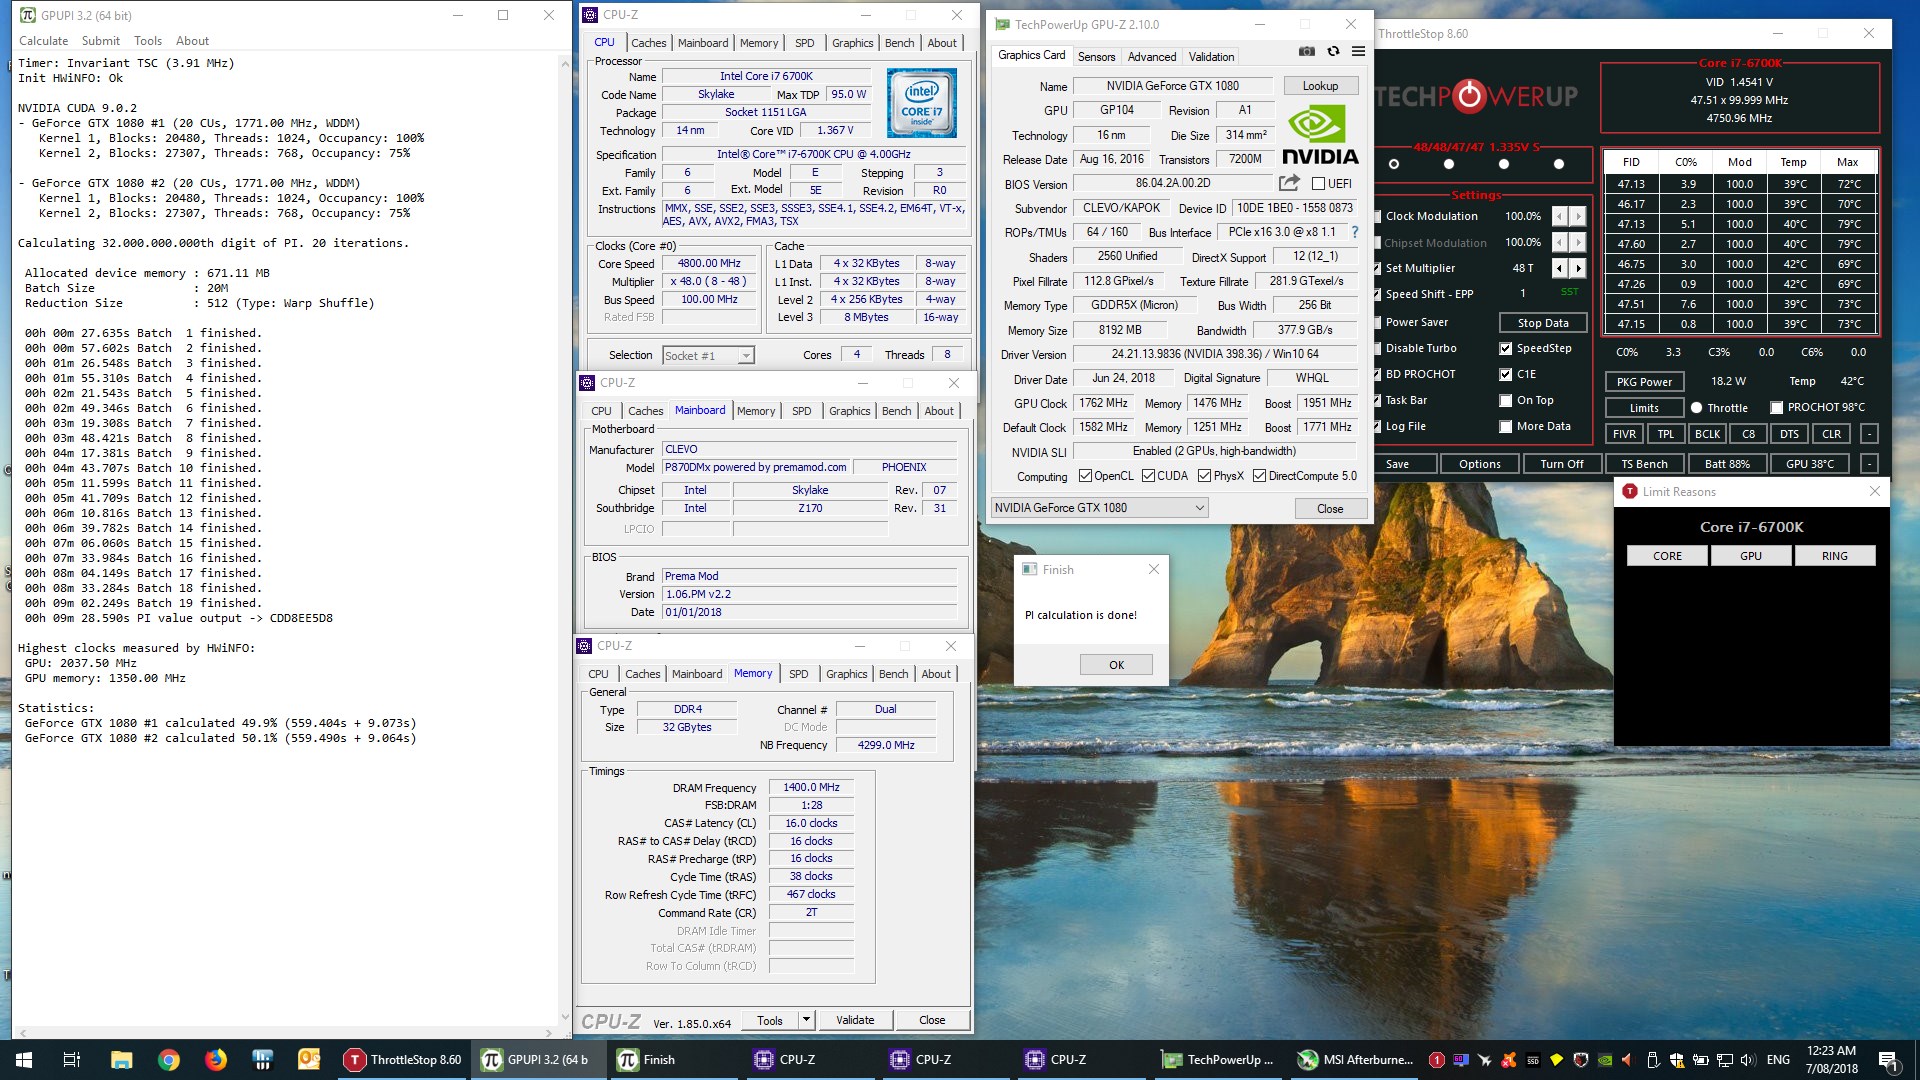Open the Calculate menu in GPUPI

click(x=44, y=41)
